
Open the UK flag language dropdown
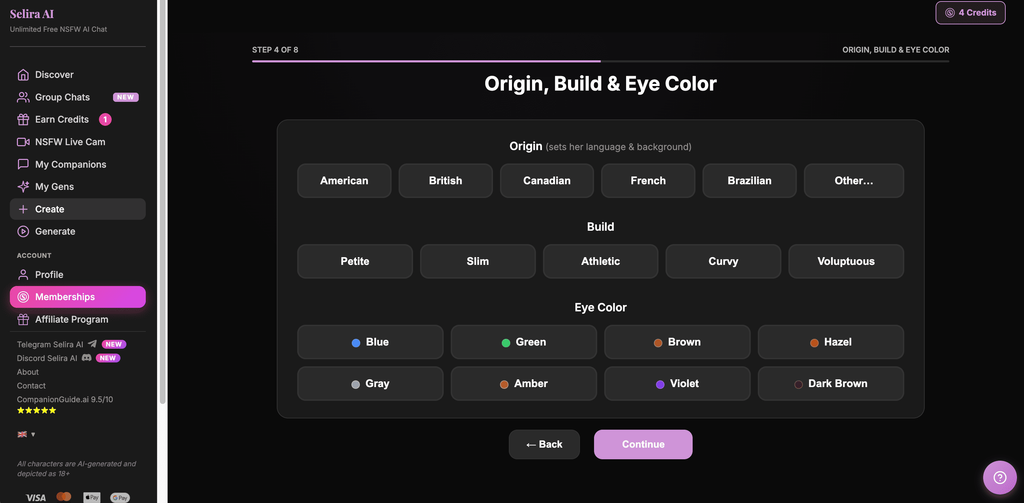pos(26,434)
